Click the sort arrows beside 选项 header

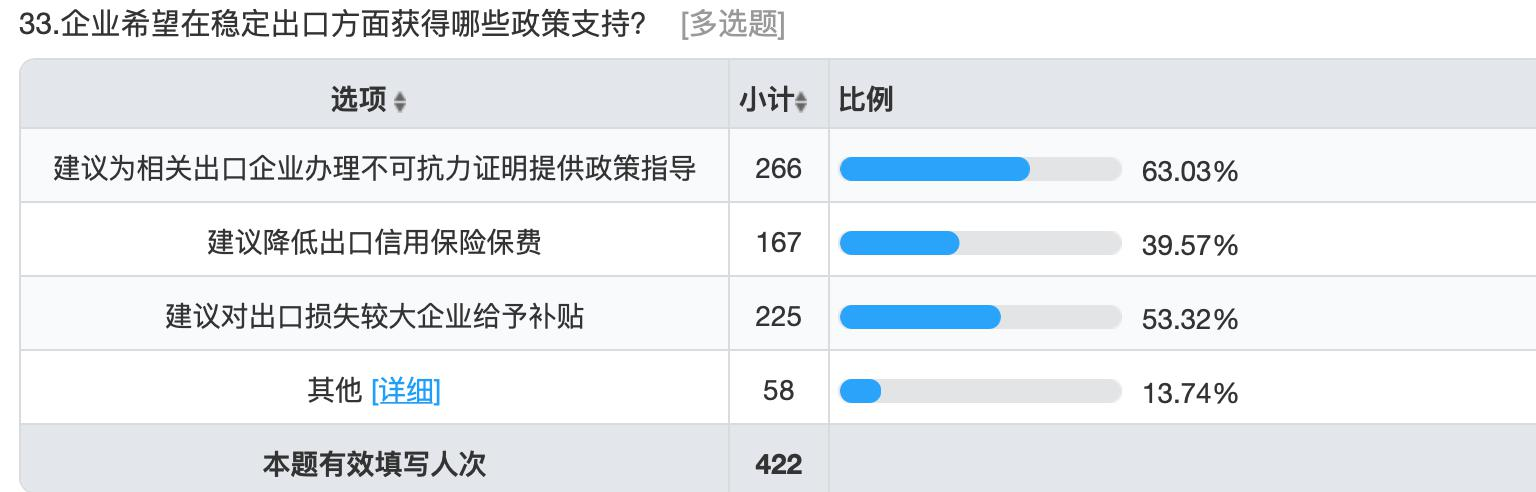point(400,102)
